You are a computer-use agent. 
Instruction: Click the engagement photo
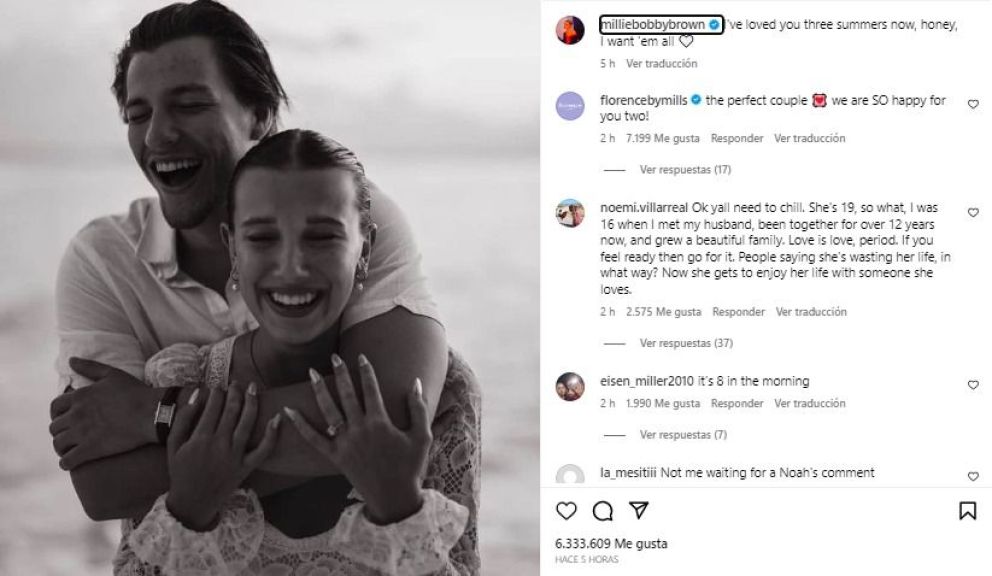pyautogui.click(x=270, y=288)
